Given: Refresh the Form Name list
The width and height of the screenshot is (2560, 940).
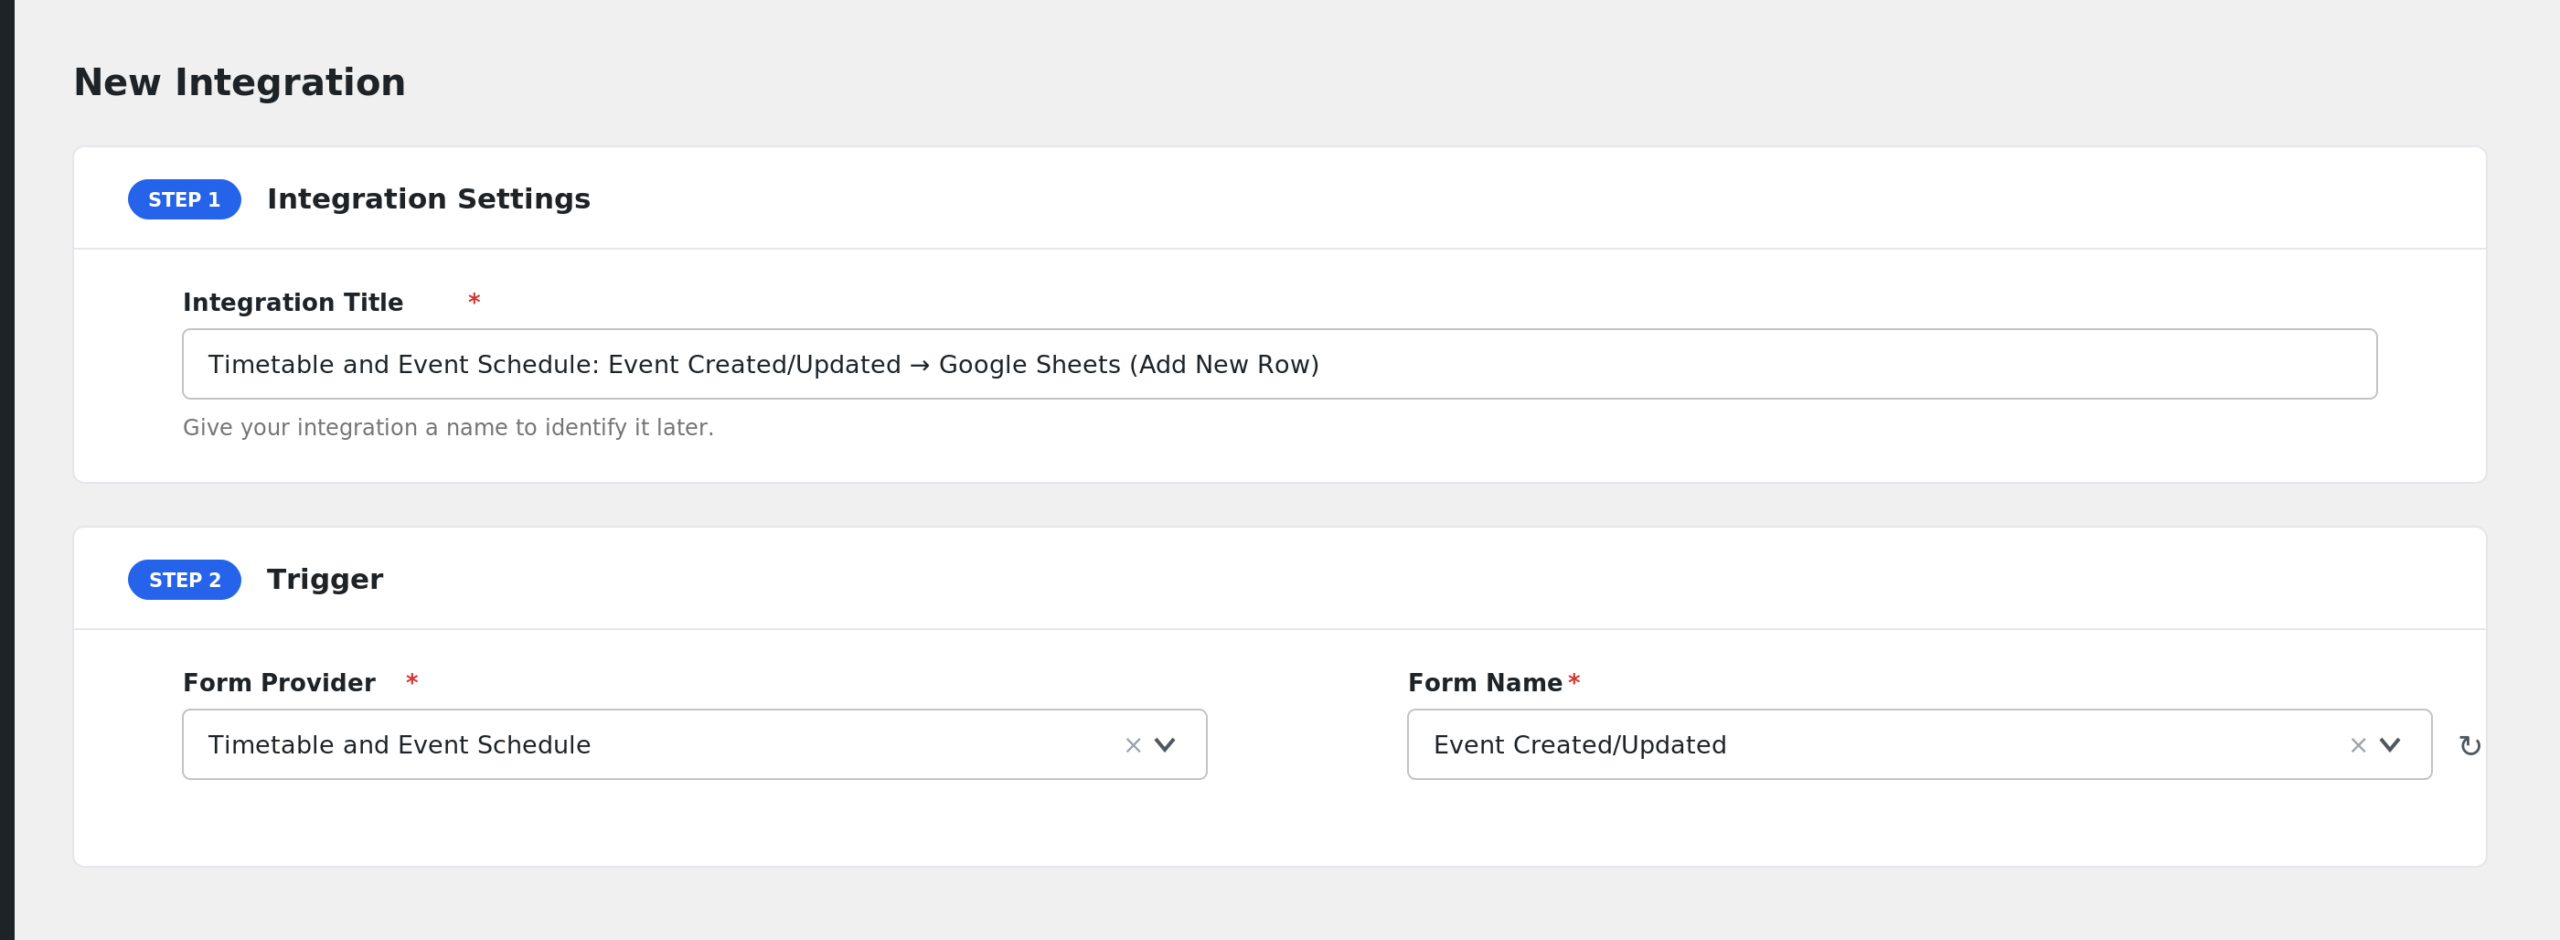Looking at the screenshot, I should point(2470,746).
